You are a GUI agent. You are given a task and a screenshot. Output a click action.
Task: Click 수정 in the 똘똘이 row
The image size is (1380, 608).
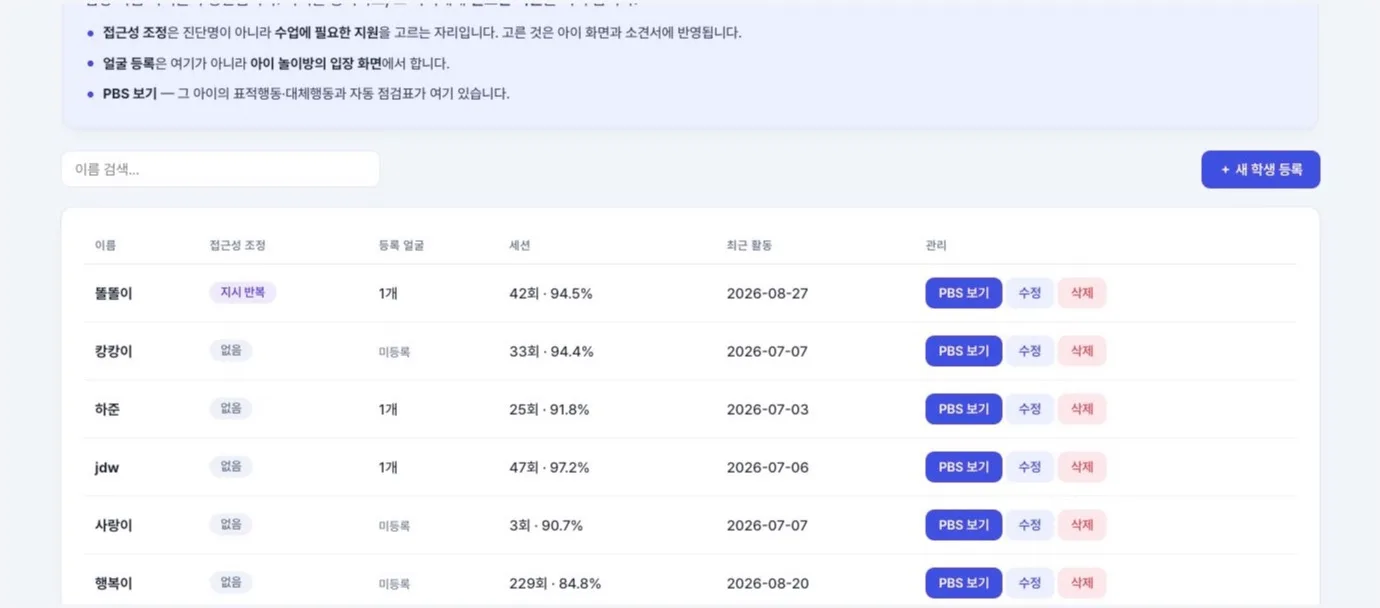click(x=1029, y=293)
